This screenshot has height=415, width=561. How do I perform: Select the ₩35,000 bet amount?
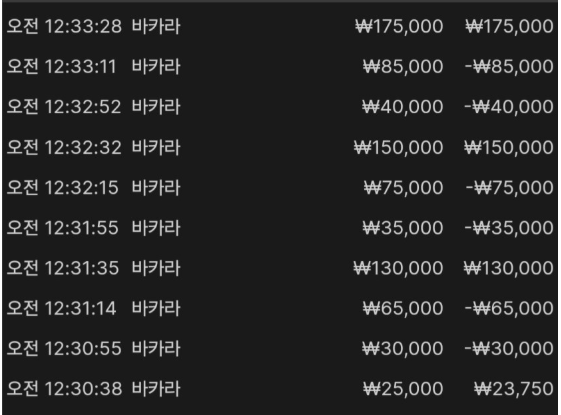pyautogui.click(x=403, y=228)
